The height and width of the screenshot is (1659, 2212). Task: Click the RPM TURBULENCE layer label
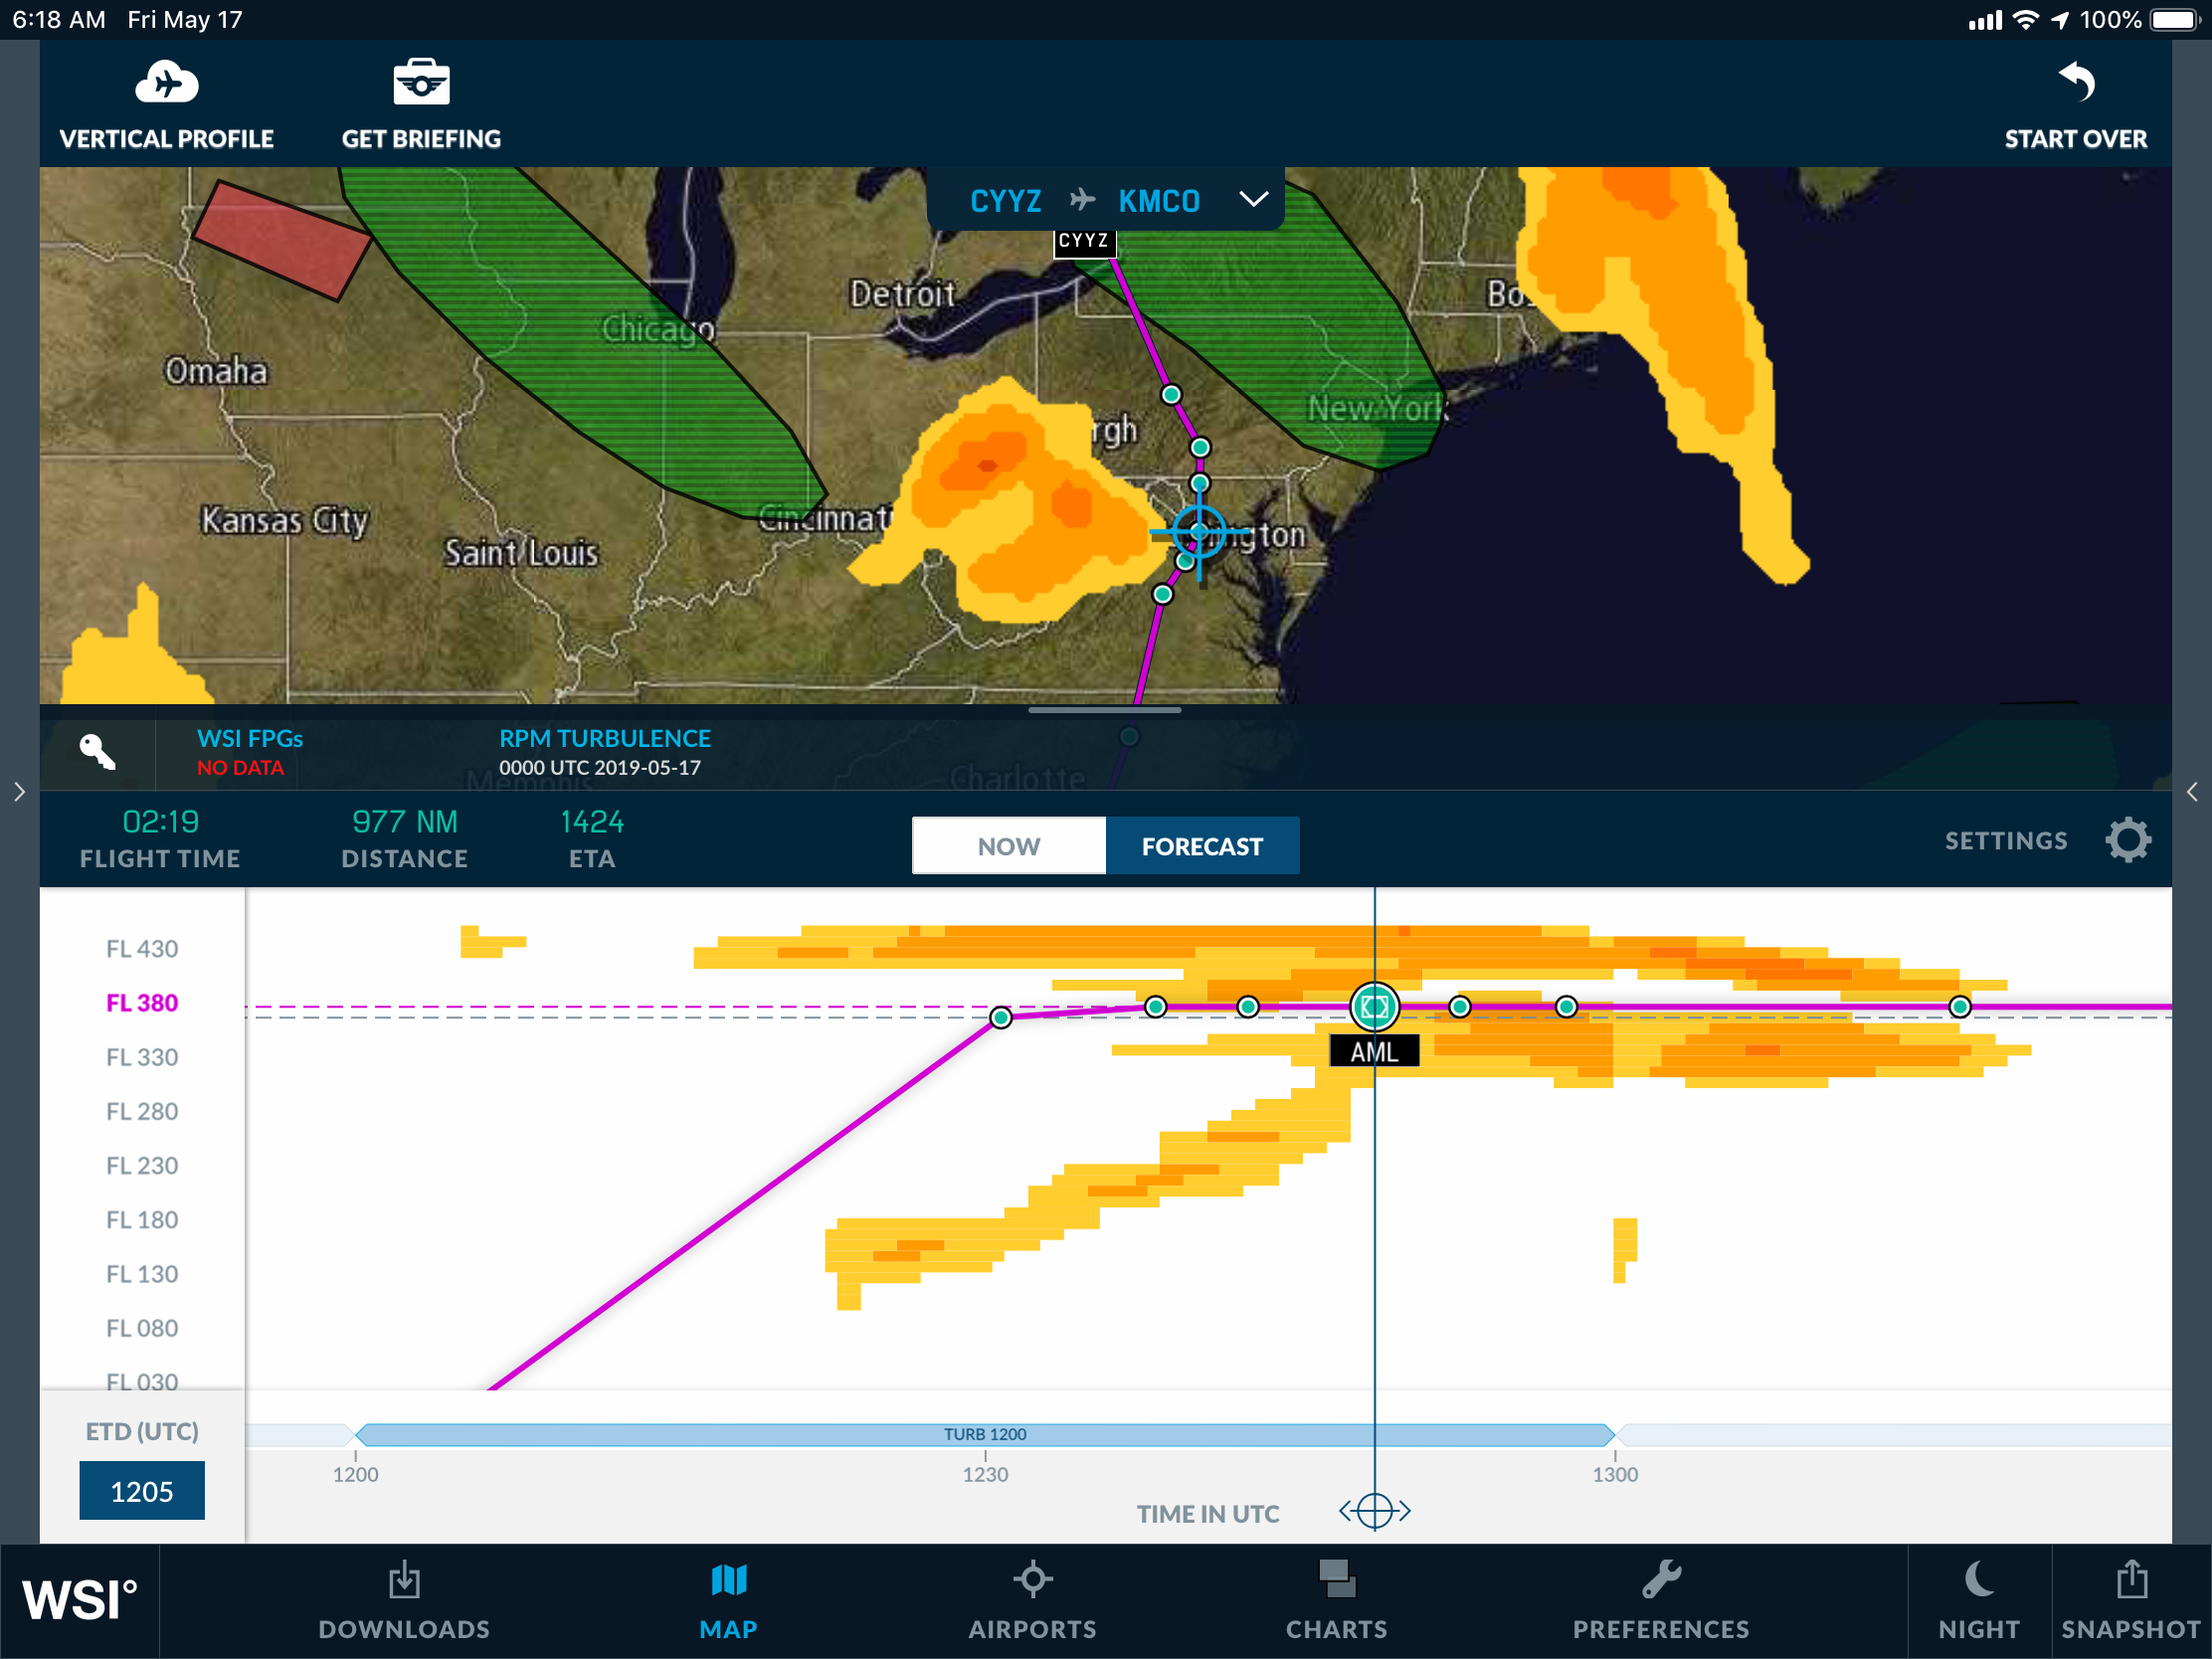click(604, 739)
